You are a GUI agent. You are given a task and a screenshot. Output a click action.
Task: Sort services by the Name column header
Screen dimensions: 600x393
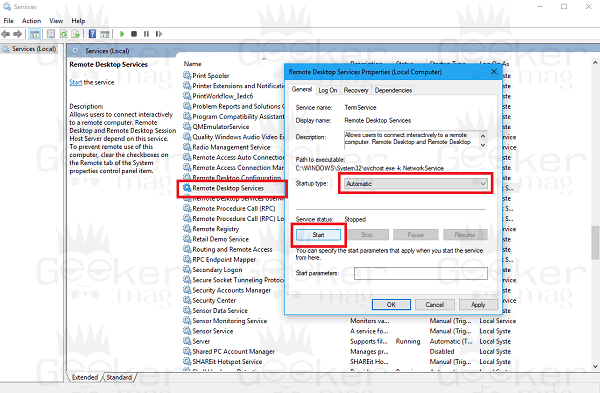coord(192,64)
